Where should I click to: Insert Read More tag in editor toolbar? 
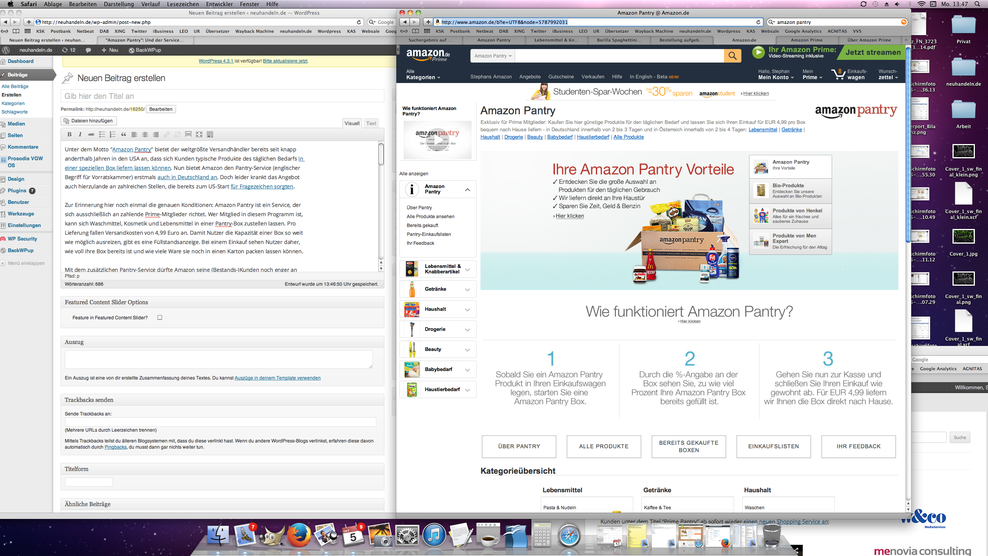188,134
